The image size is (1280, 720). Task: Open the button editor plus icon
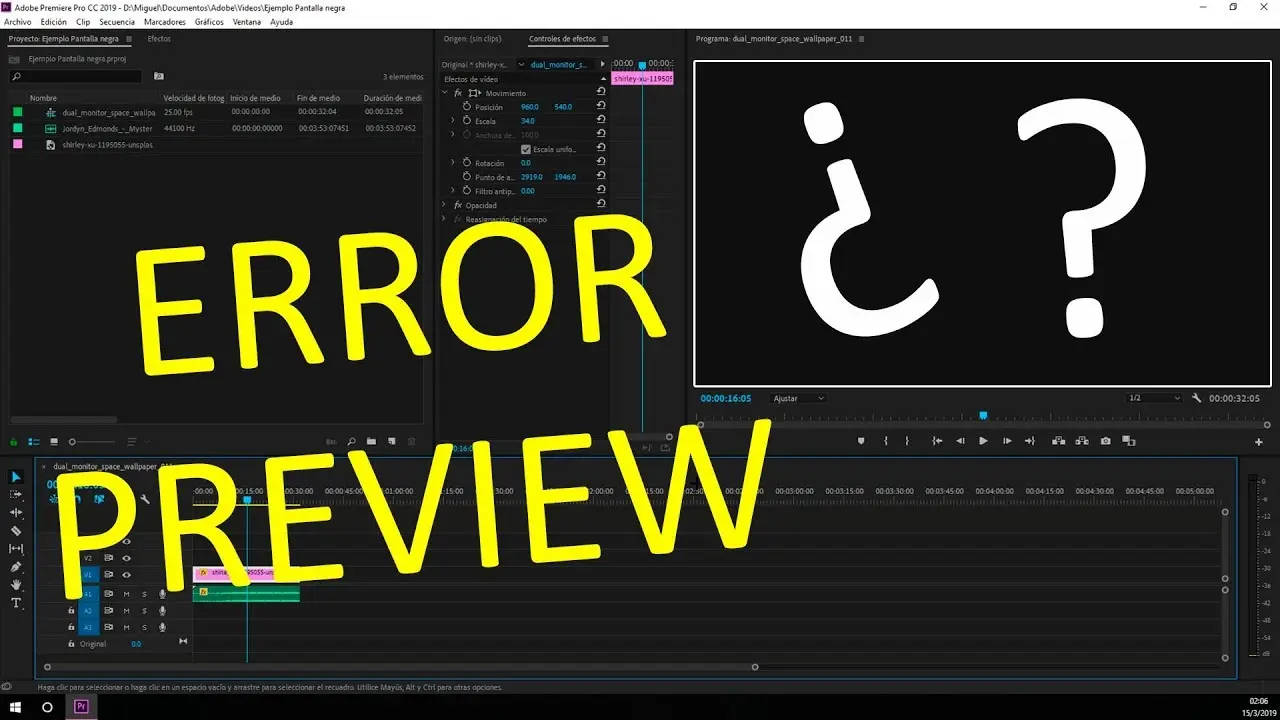pos(1259,442)
